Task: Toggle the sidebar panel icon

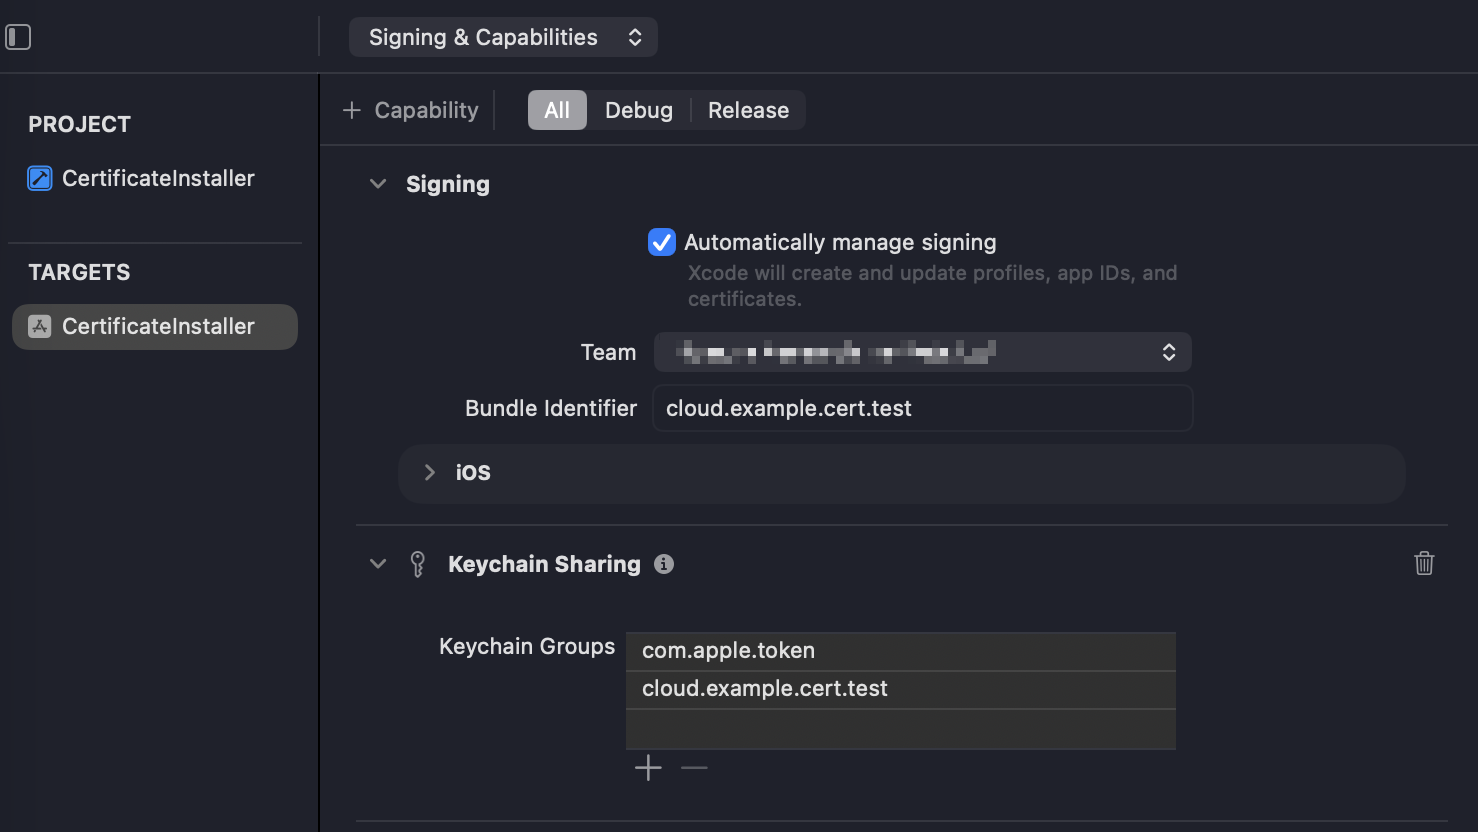Action: coord(18,37)
